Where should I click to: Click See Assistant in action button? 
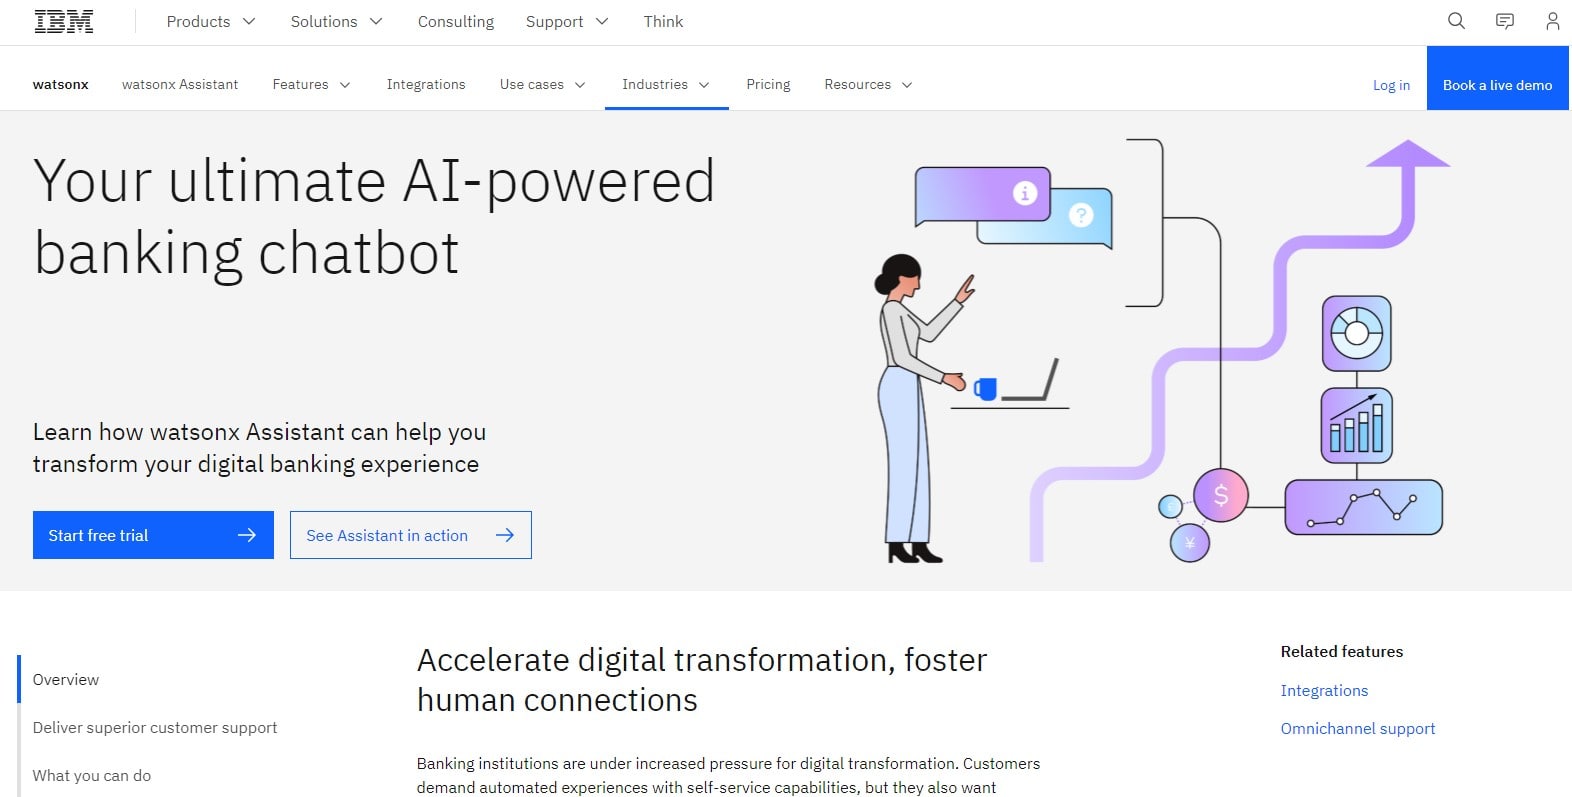coord(410,535)
